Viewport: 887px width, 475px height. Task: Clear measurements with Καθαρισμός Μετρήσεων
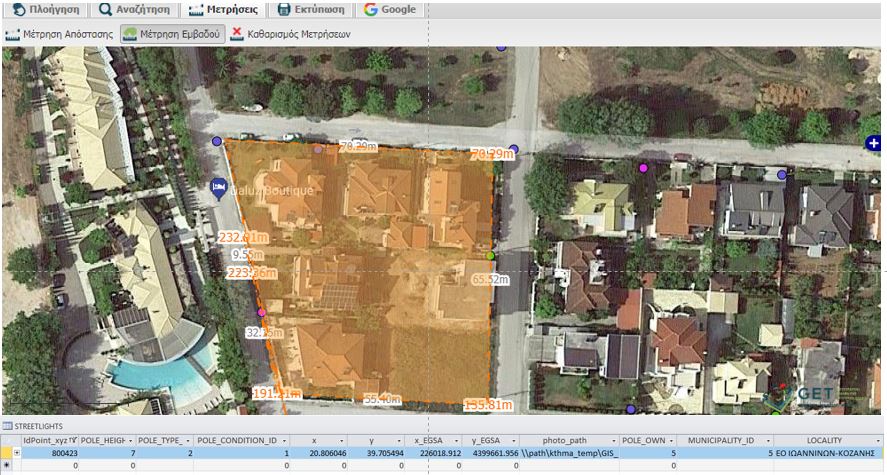click(290, 34)
